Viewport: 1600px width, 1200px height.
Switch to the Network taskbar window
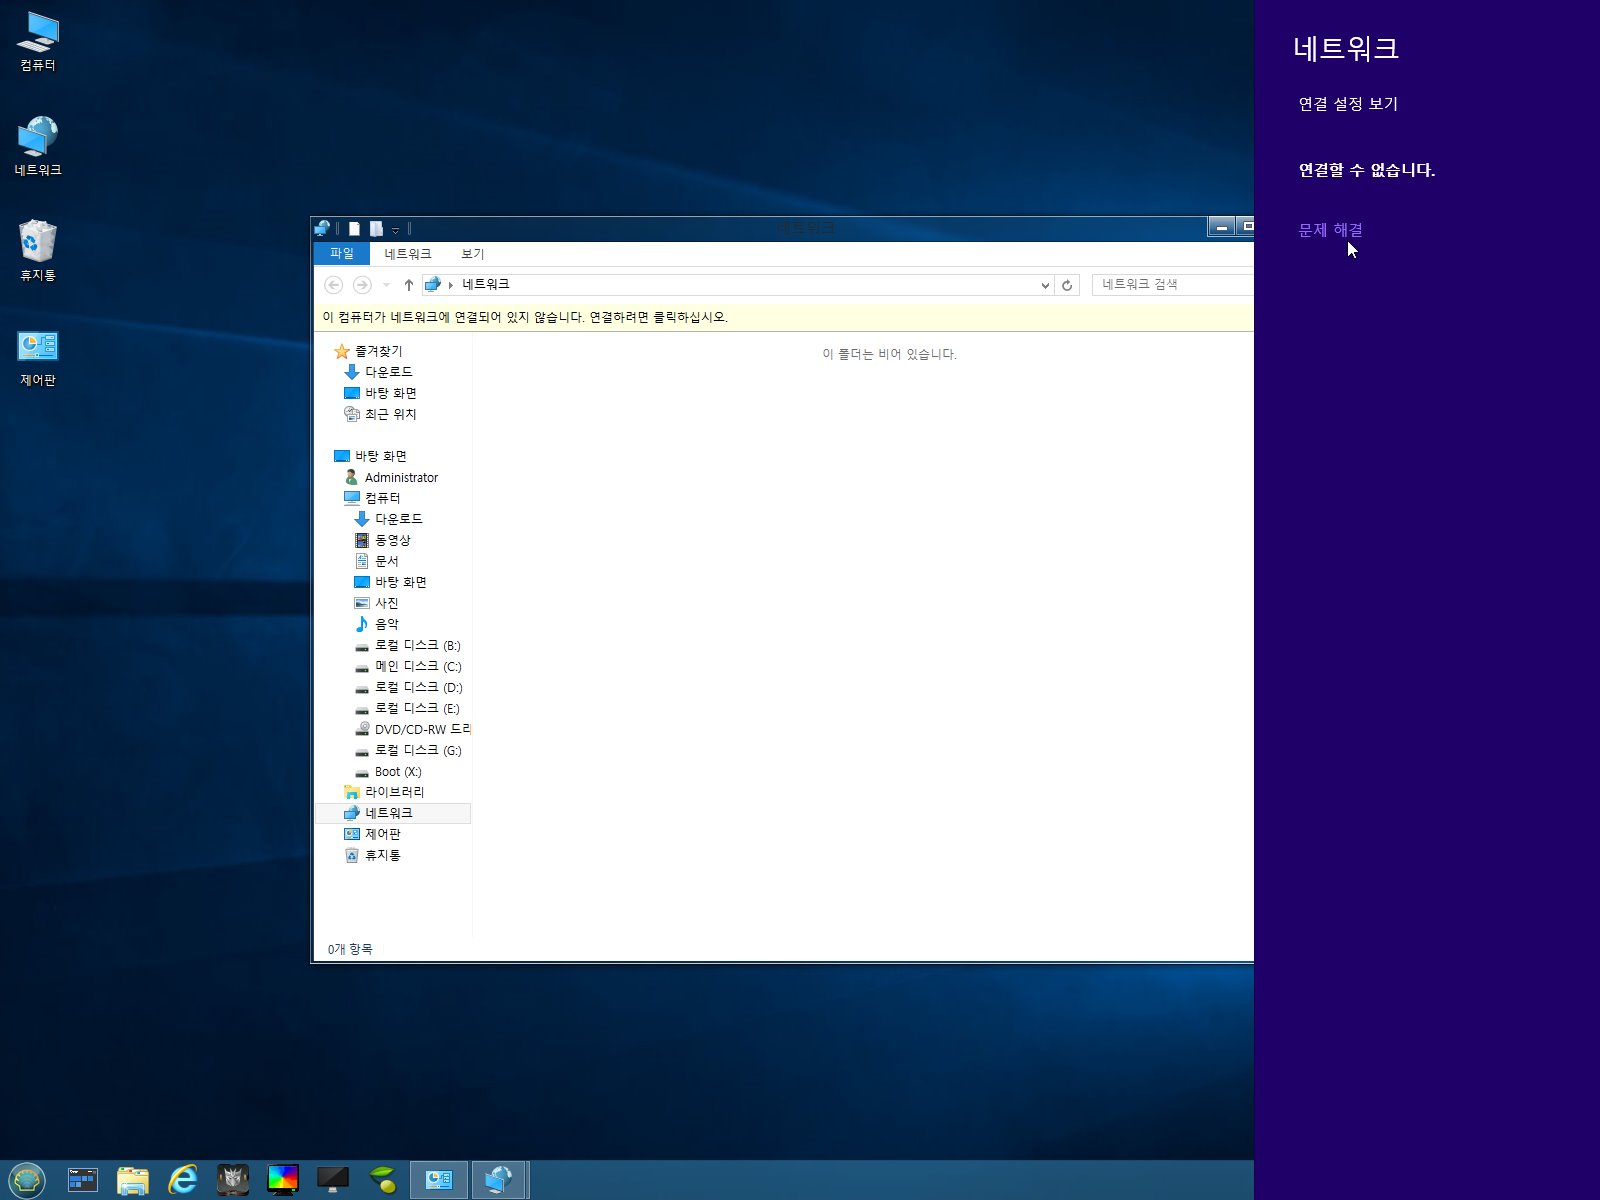(x=498, y=1180)
